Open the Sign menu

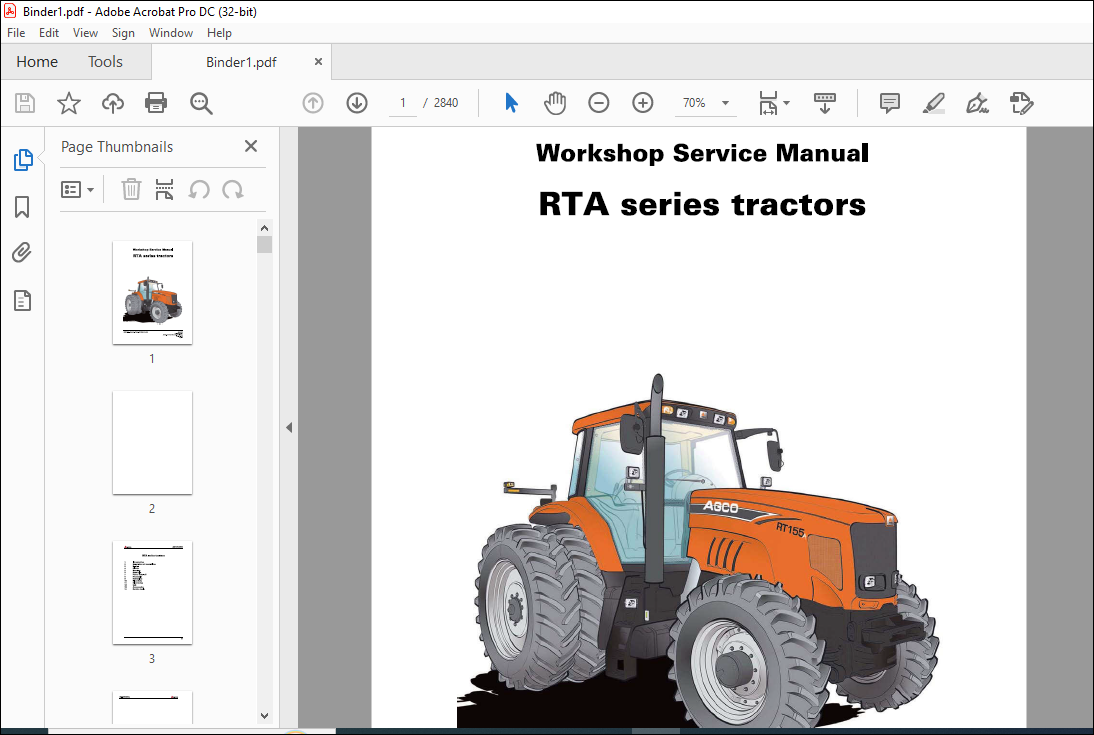(x=123, y=33)
